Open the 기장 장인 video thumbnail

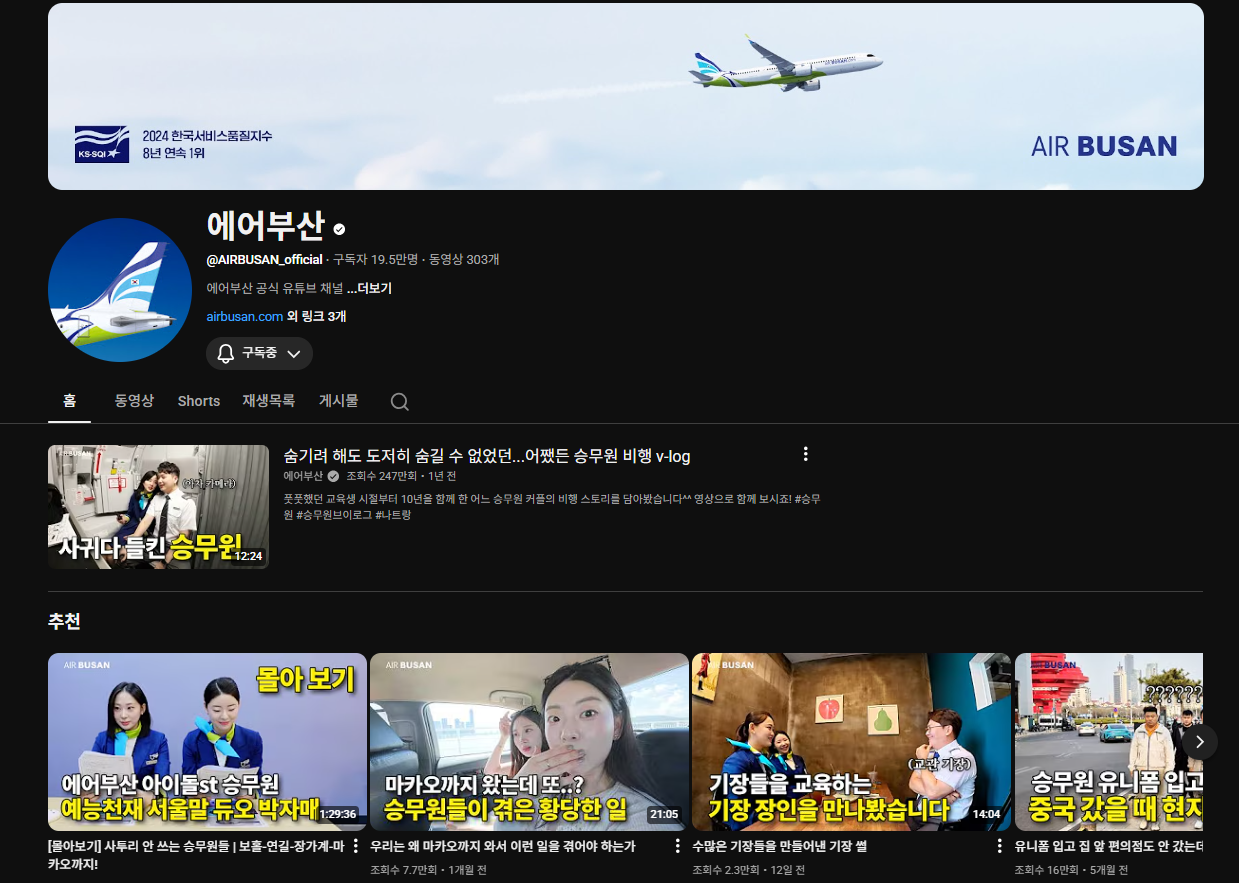click(851, 742)
